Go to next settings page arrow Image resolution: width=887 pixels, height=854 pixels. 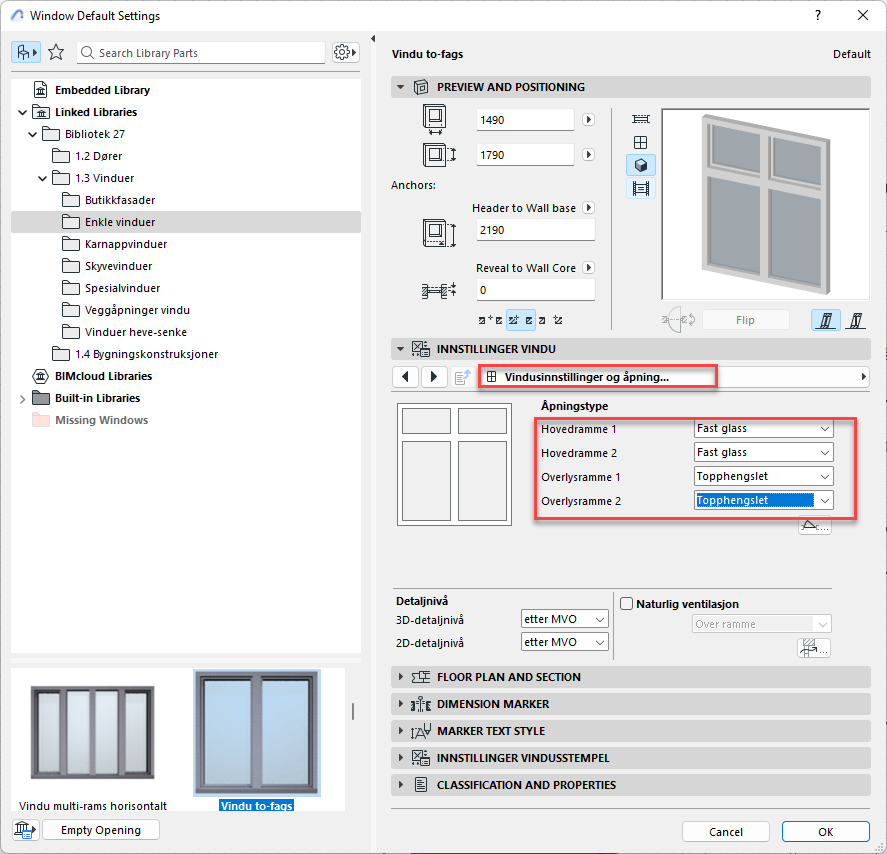pyautogui.click(x=433, y=377)
